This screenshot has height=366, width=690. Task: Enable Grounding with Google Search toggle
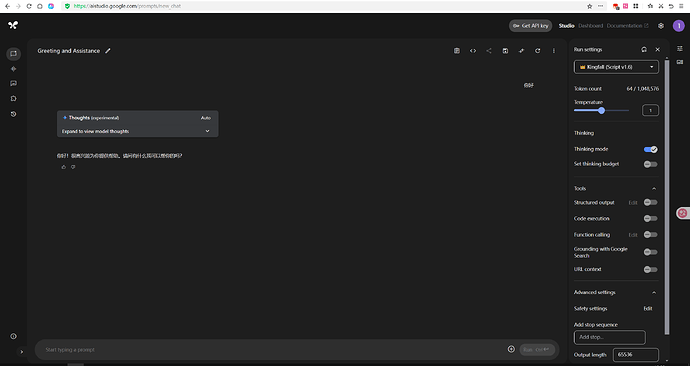(650, 252)
